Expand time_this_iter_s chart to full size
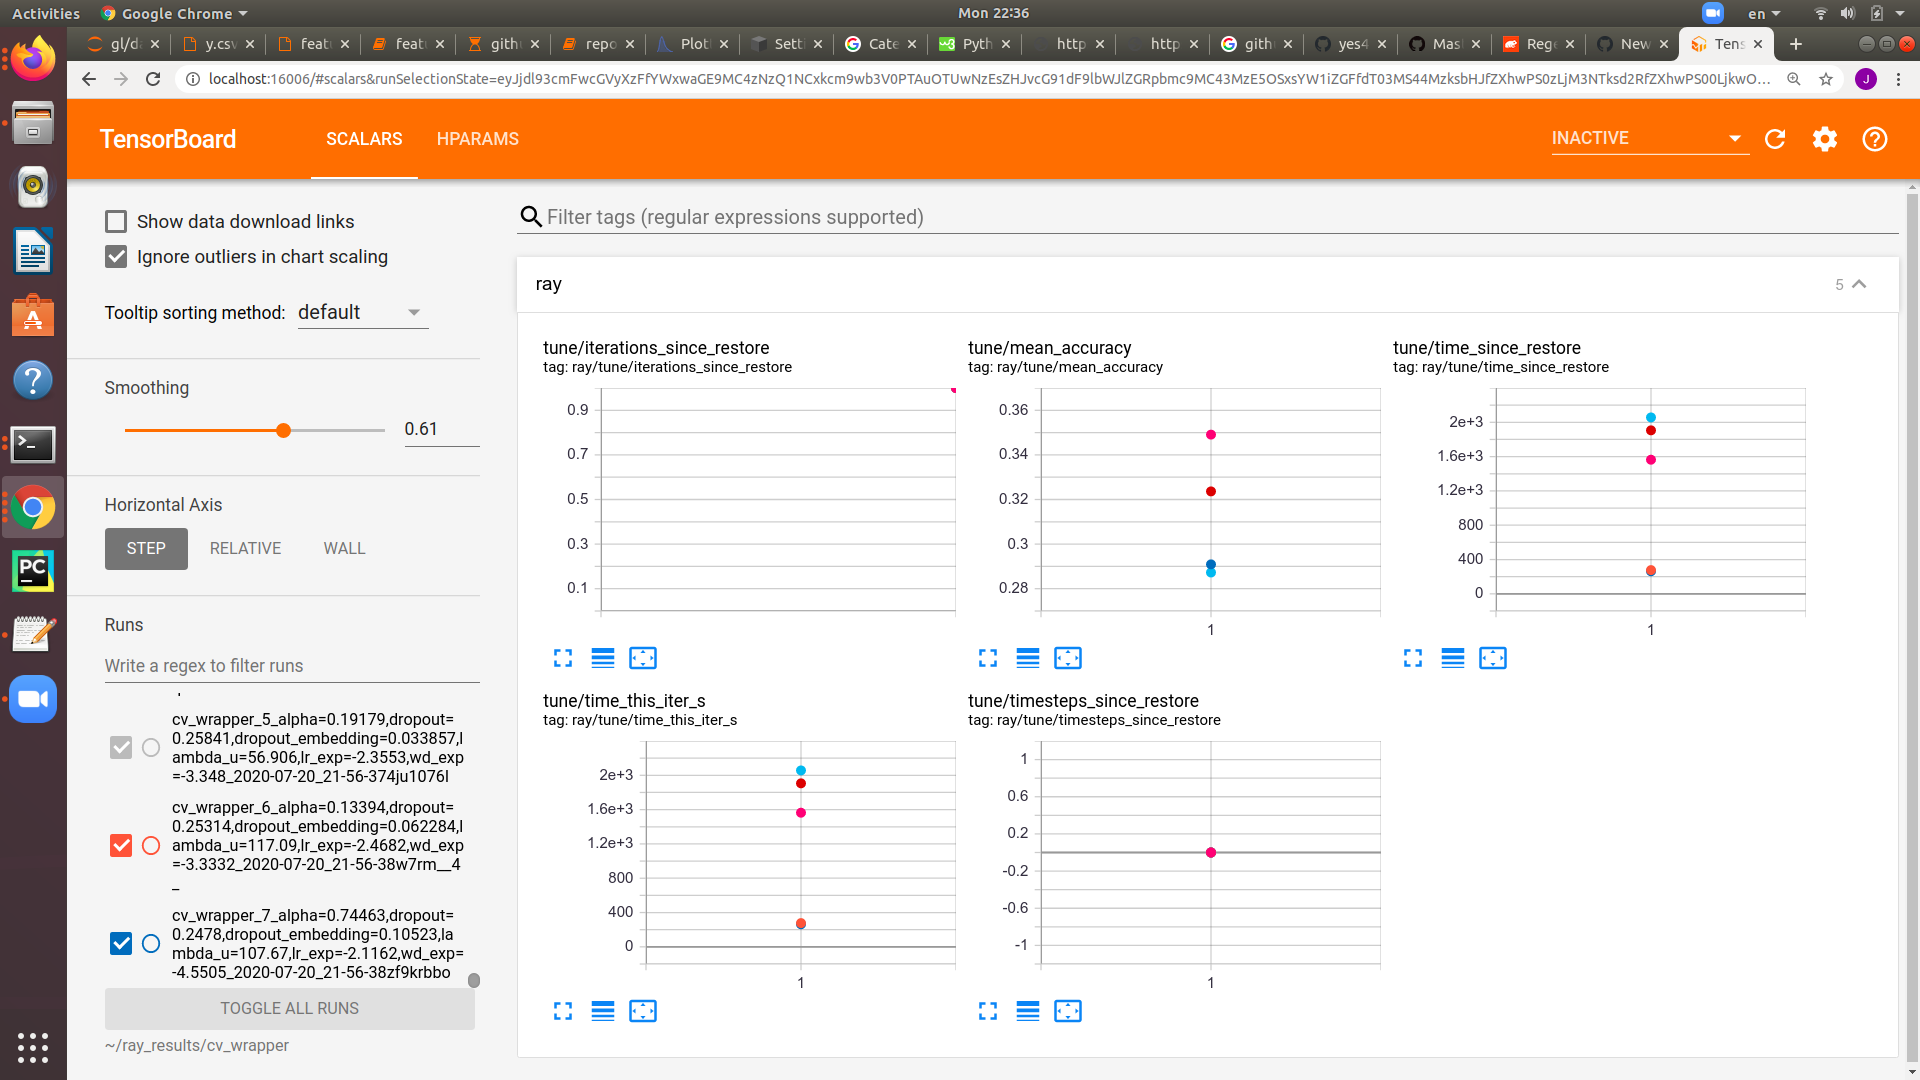Viewport: 1920px width, 1080px height. tap(563, 1011)
